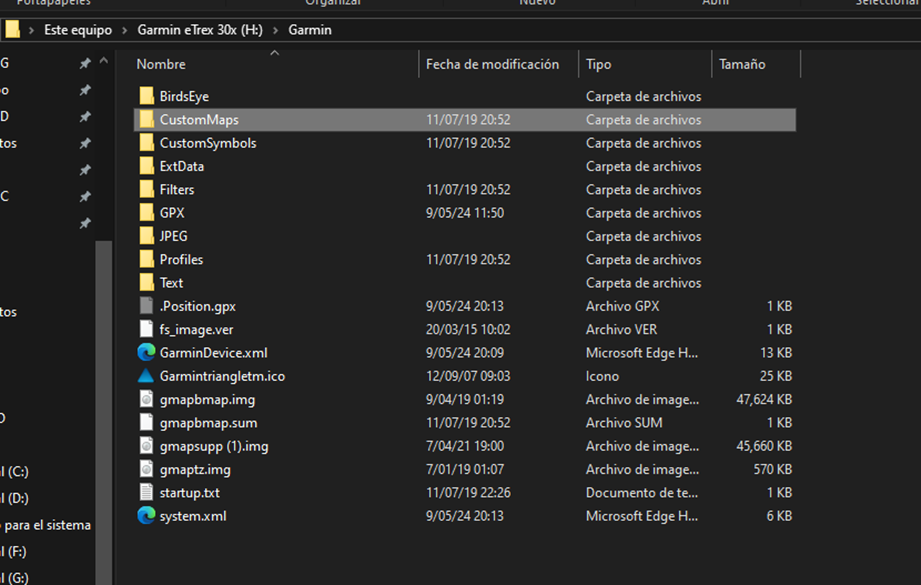Select 'para el sistema' drive in sidebar
The image size is (921, 585).
click(x=46, y=525)
